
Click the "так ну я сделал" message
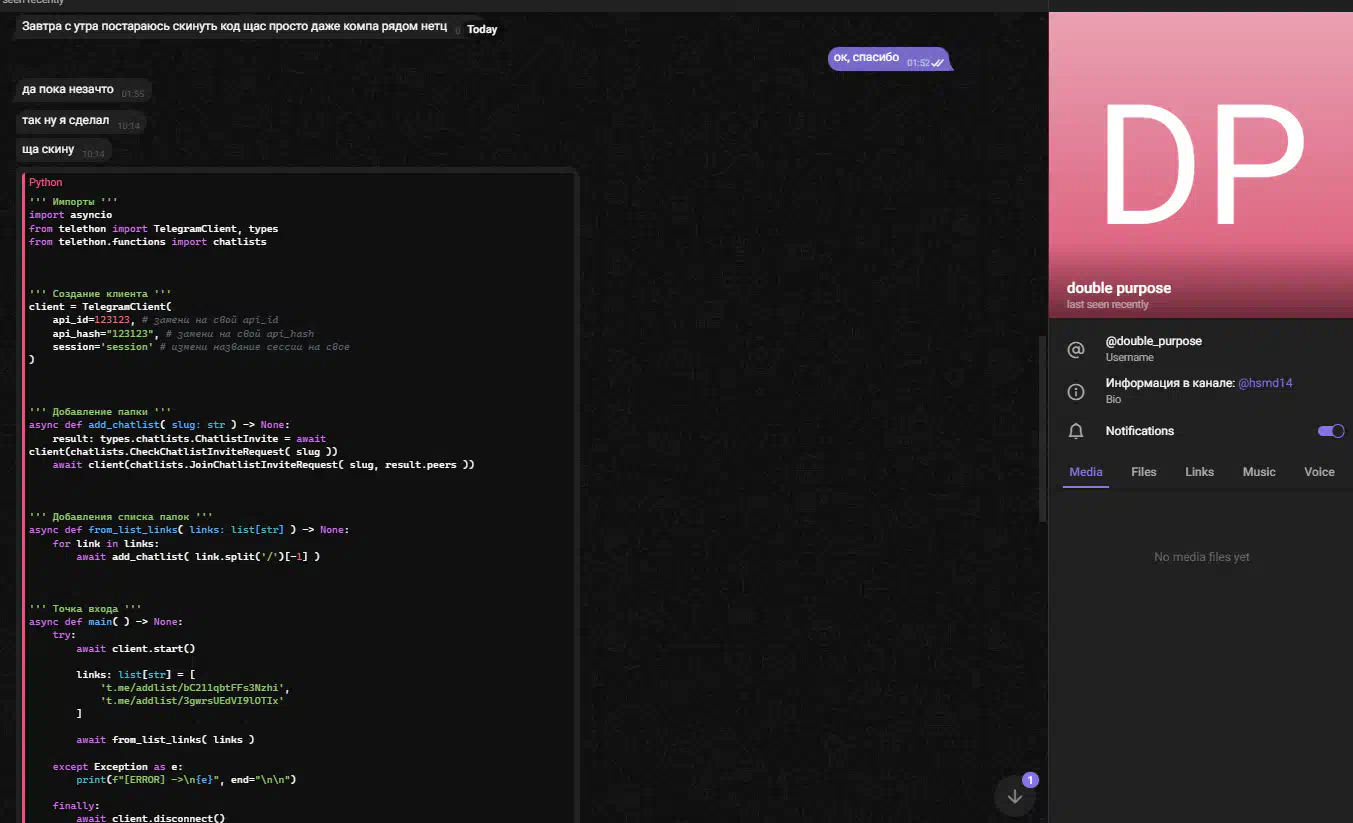80,121
